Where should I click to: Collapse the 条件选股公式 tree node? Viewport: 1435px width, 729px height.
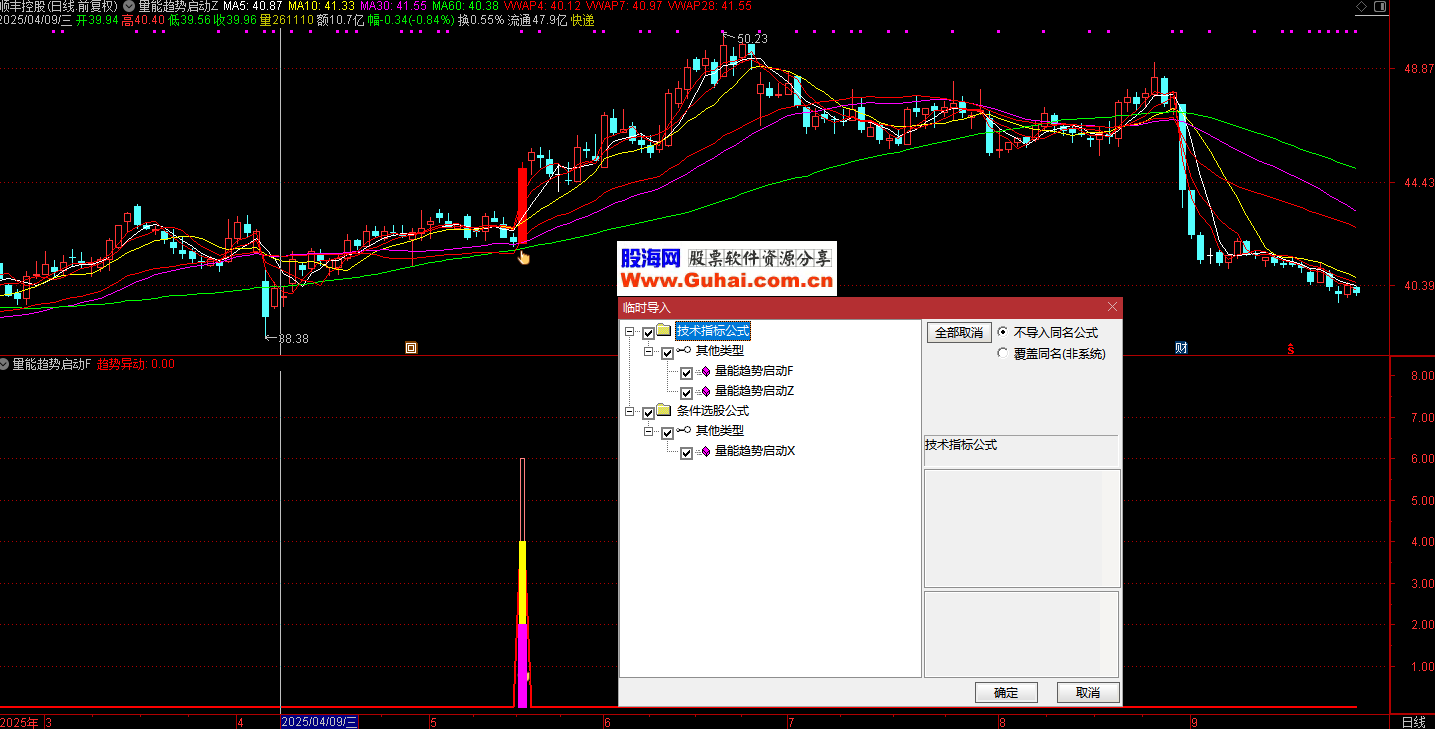(x=629, y=412)
